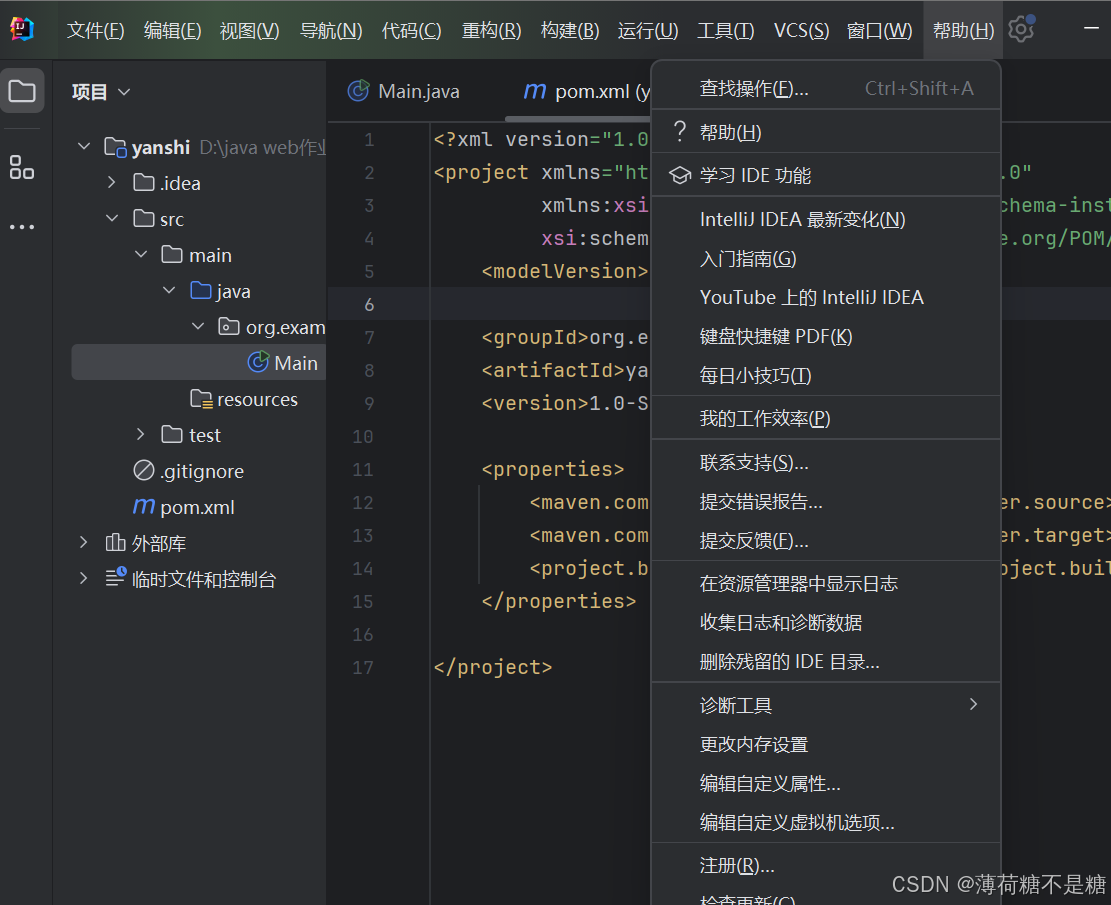This screenshot has width=1111, height=905.
Task: Click the IntelliJ IDEA logo icon
Action: tap(22, 29)
